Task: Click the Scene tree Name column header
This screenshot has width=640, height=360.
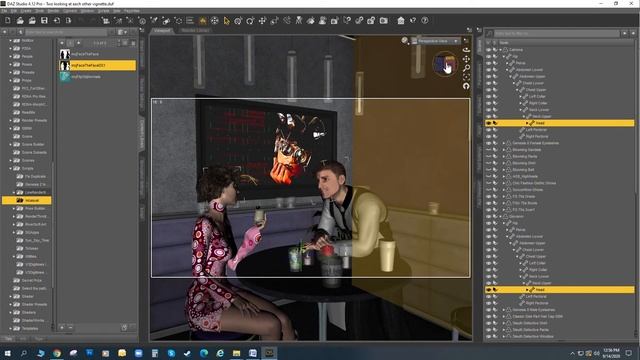Action: coord(504,42)
